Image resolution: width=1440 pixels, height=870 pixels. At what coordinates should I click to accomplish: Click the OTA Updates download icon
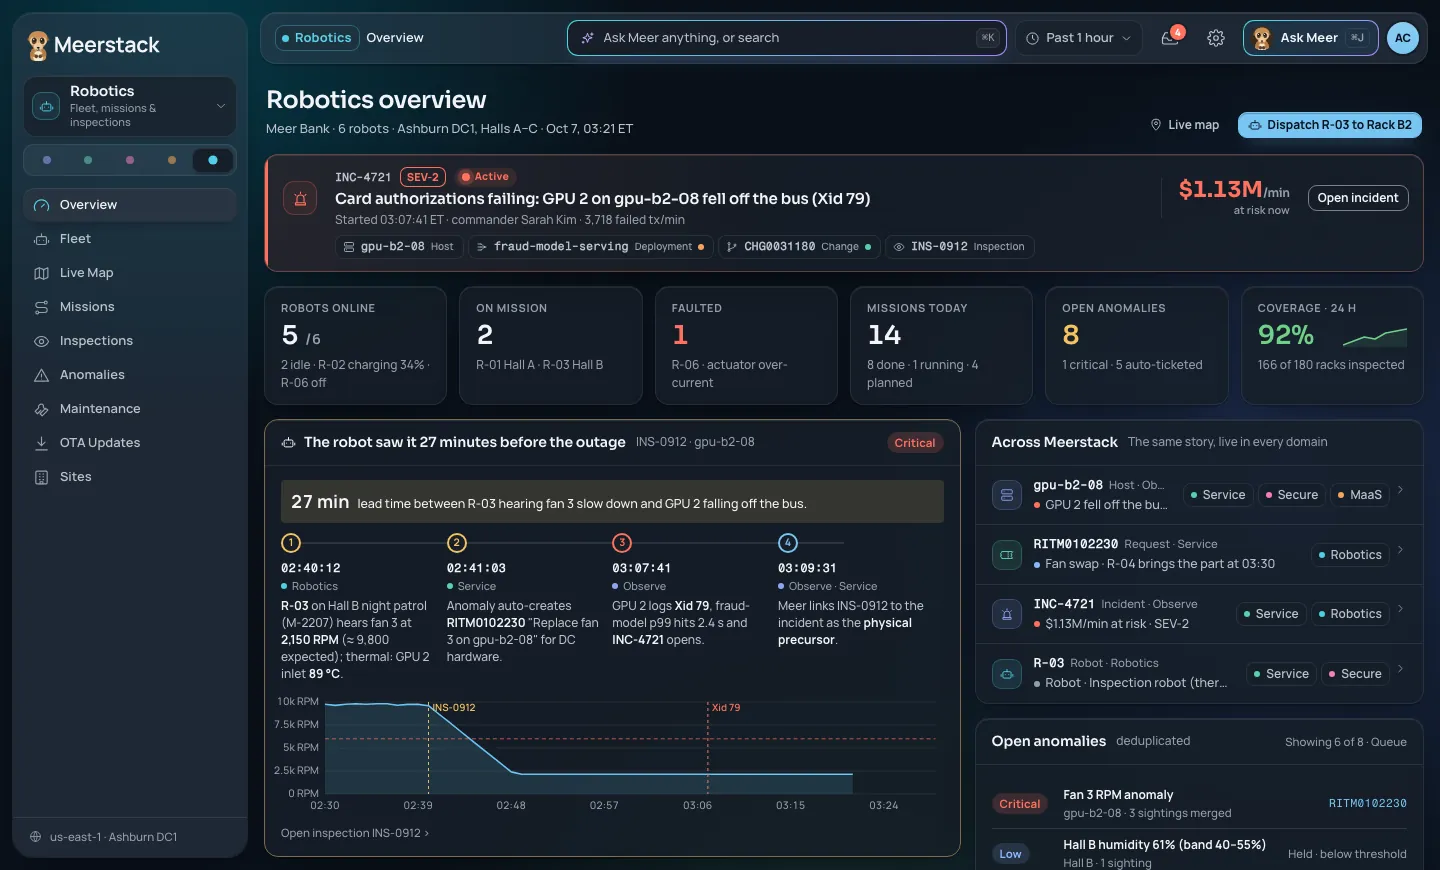(42, 443)
